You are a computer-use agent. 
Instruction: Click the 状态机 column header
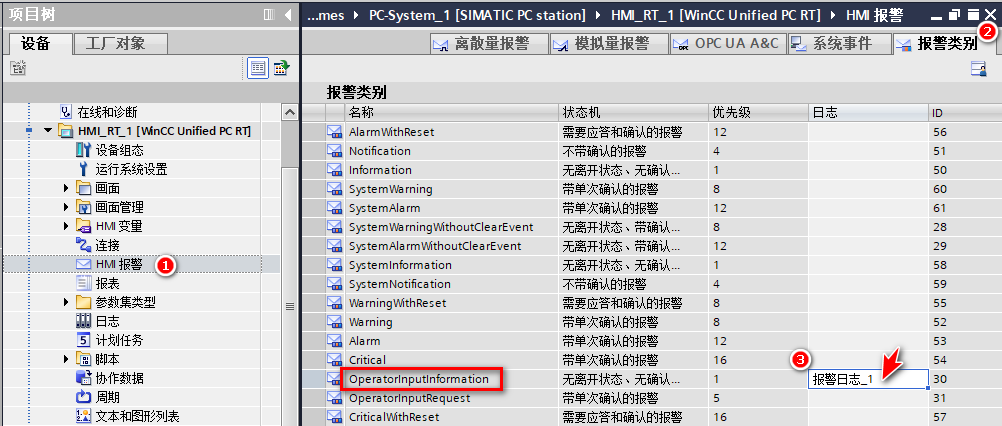633,113
